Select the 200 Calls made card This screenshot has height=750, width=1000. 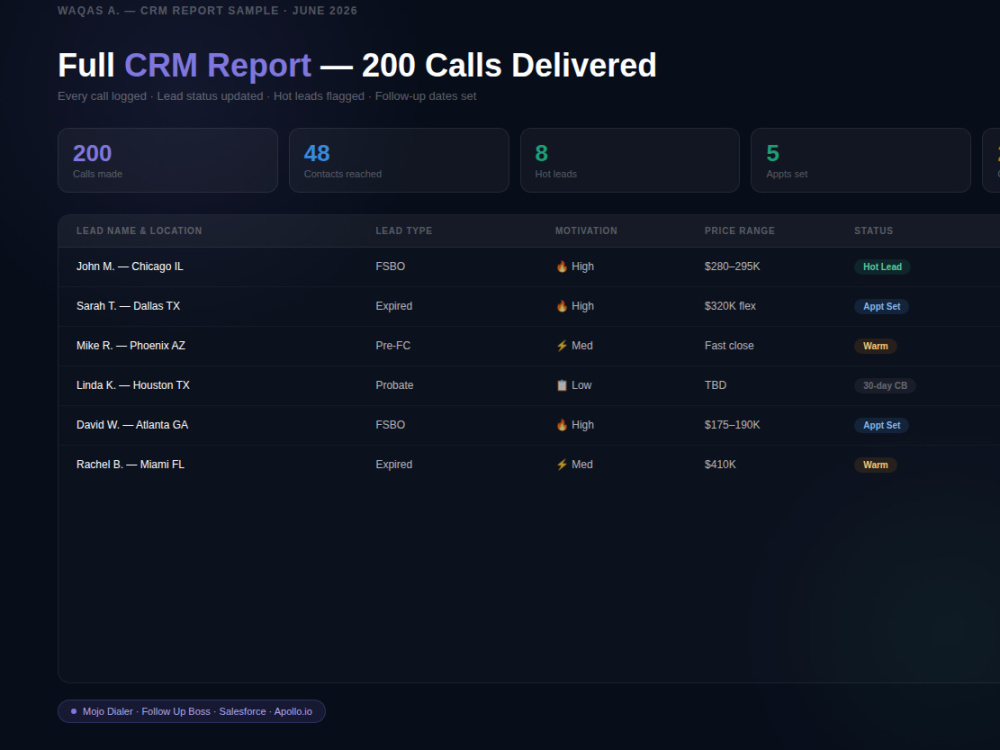pos(168,160)
